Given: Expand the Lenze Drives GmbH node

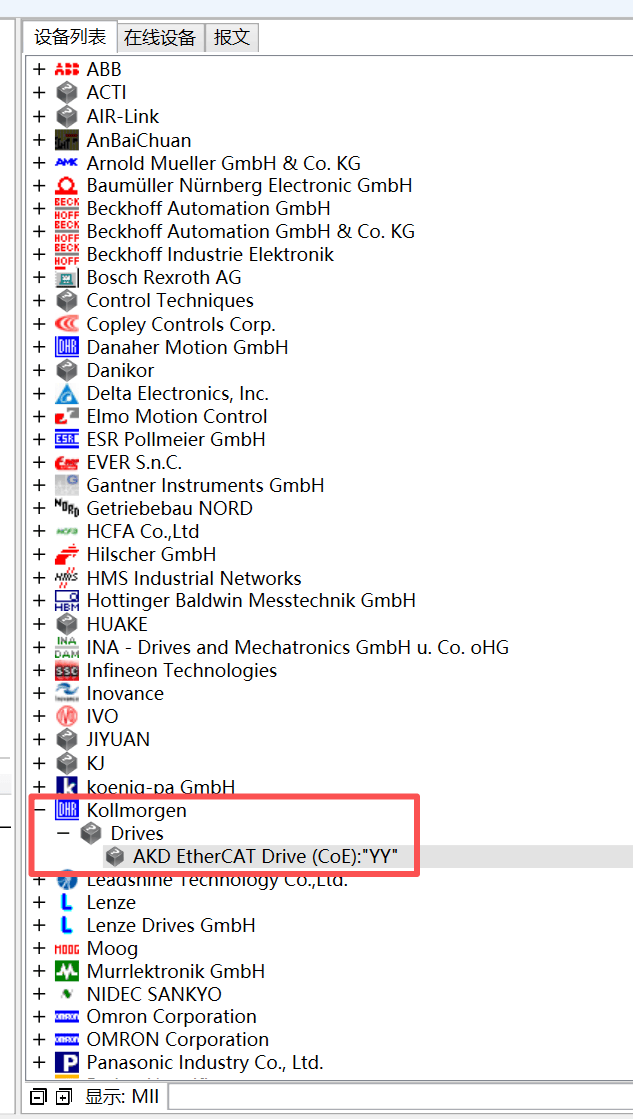Looking at the screenshot, I should pos(39,926).
